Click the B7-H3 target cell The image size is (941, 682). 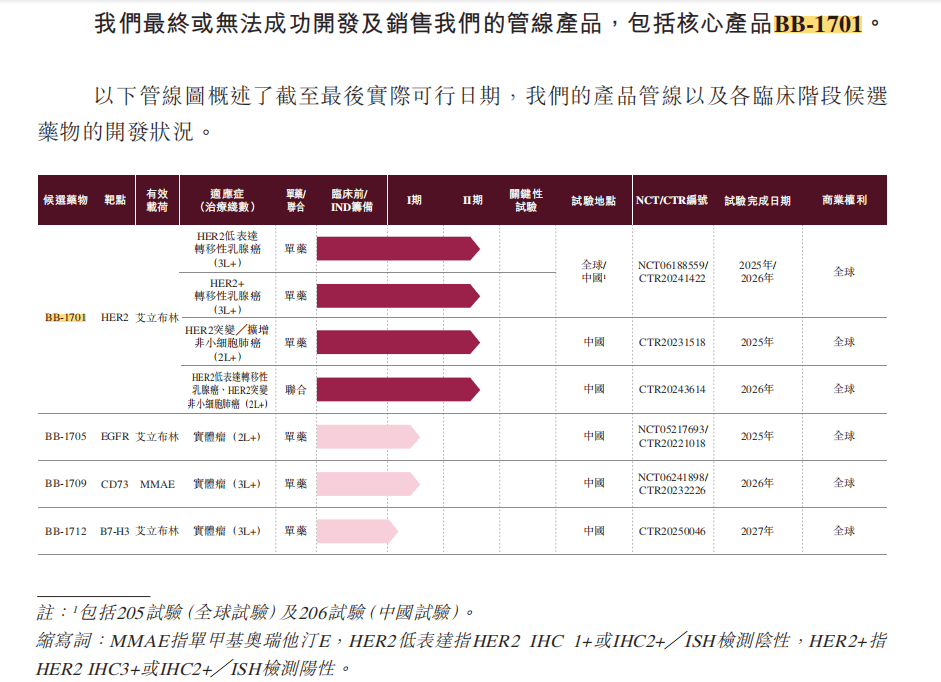pos(115,531)
